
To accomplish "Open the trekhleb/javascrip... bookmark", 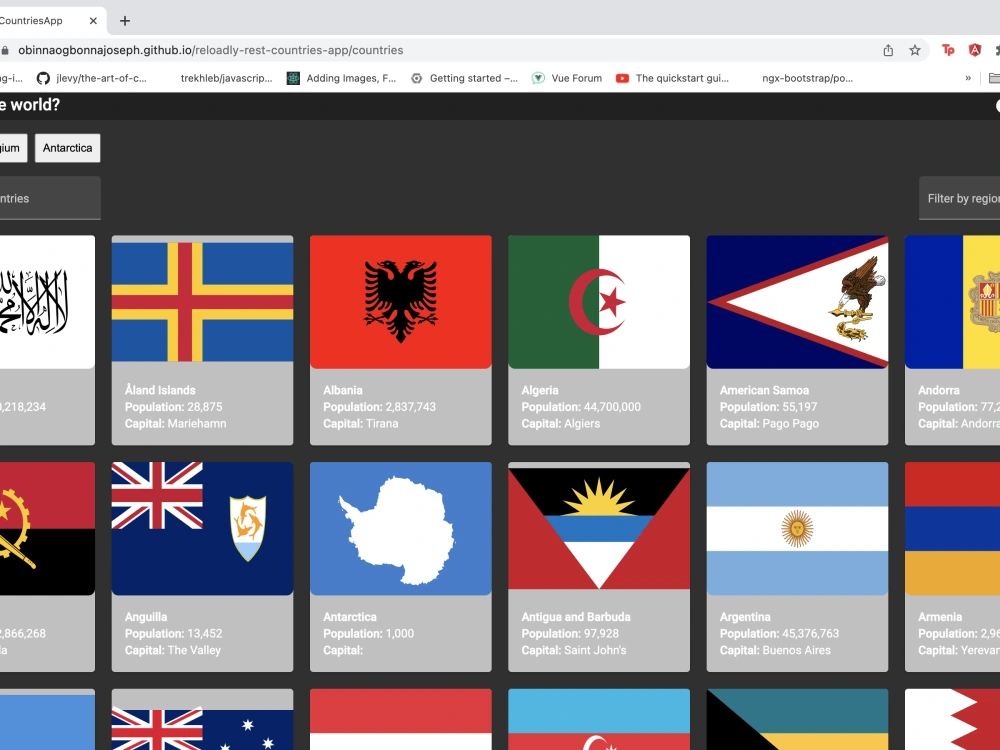I will click(x=226, y=78).
